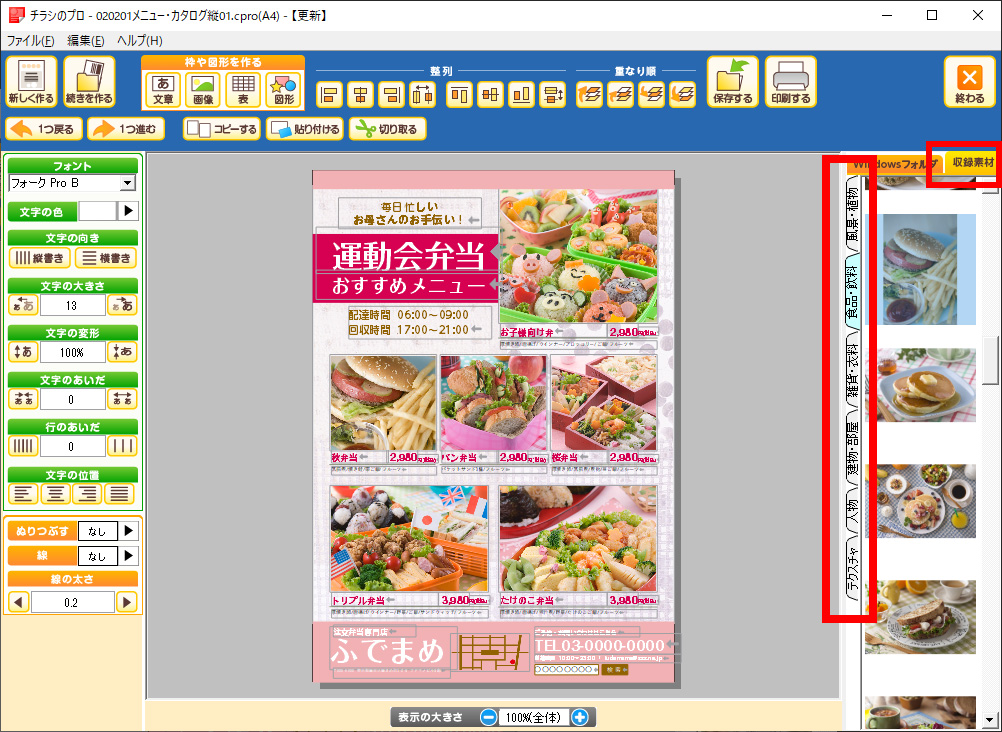Click the font size field showing 13
1002x732 pixels.
72,305
